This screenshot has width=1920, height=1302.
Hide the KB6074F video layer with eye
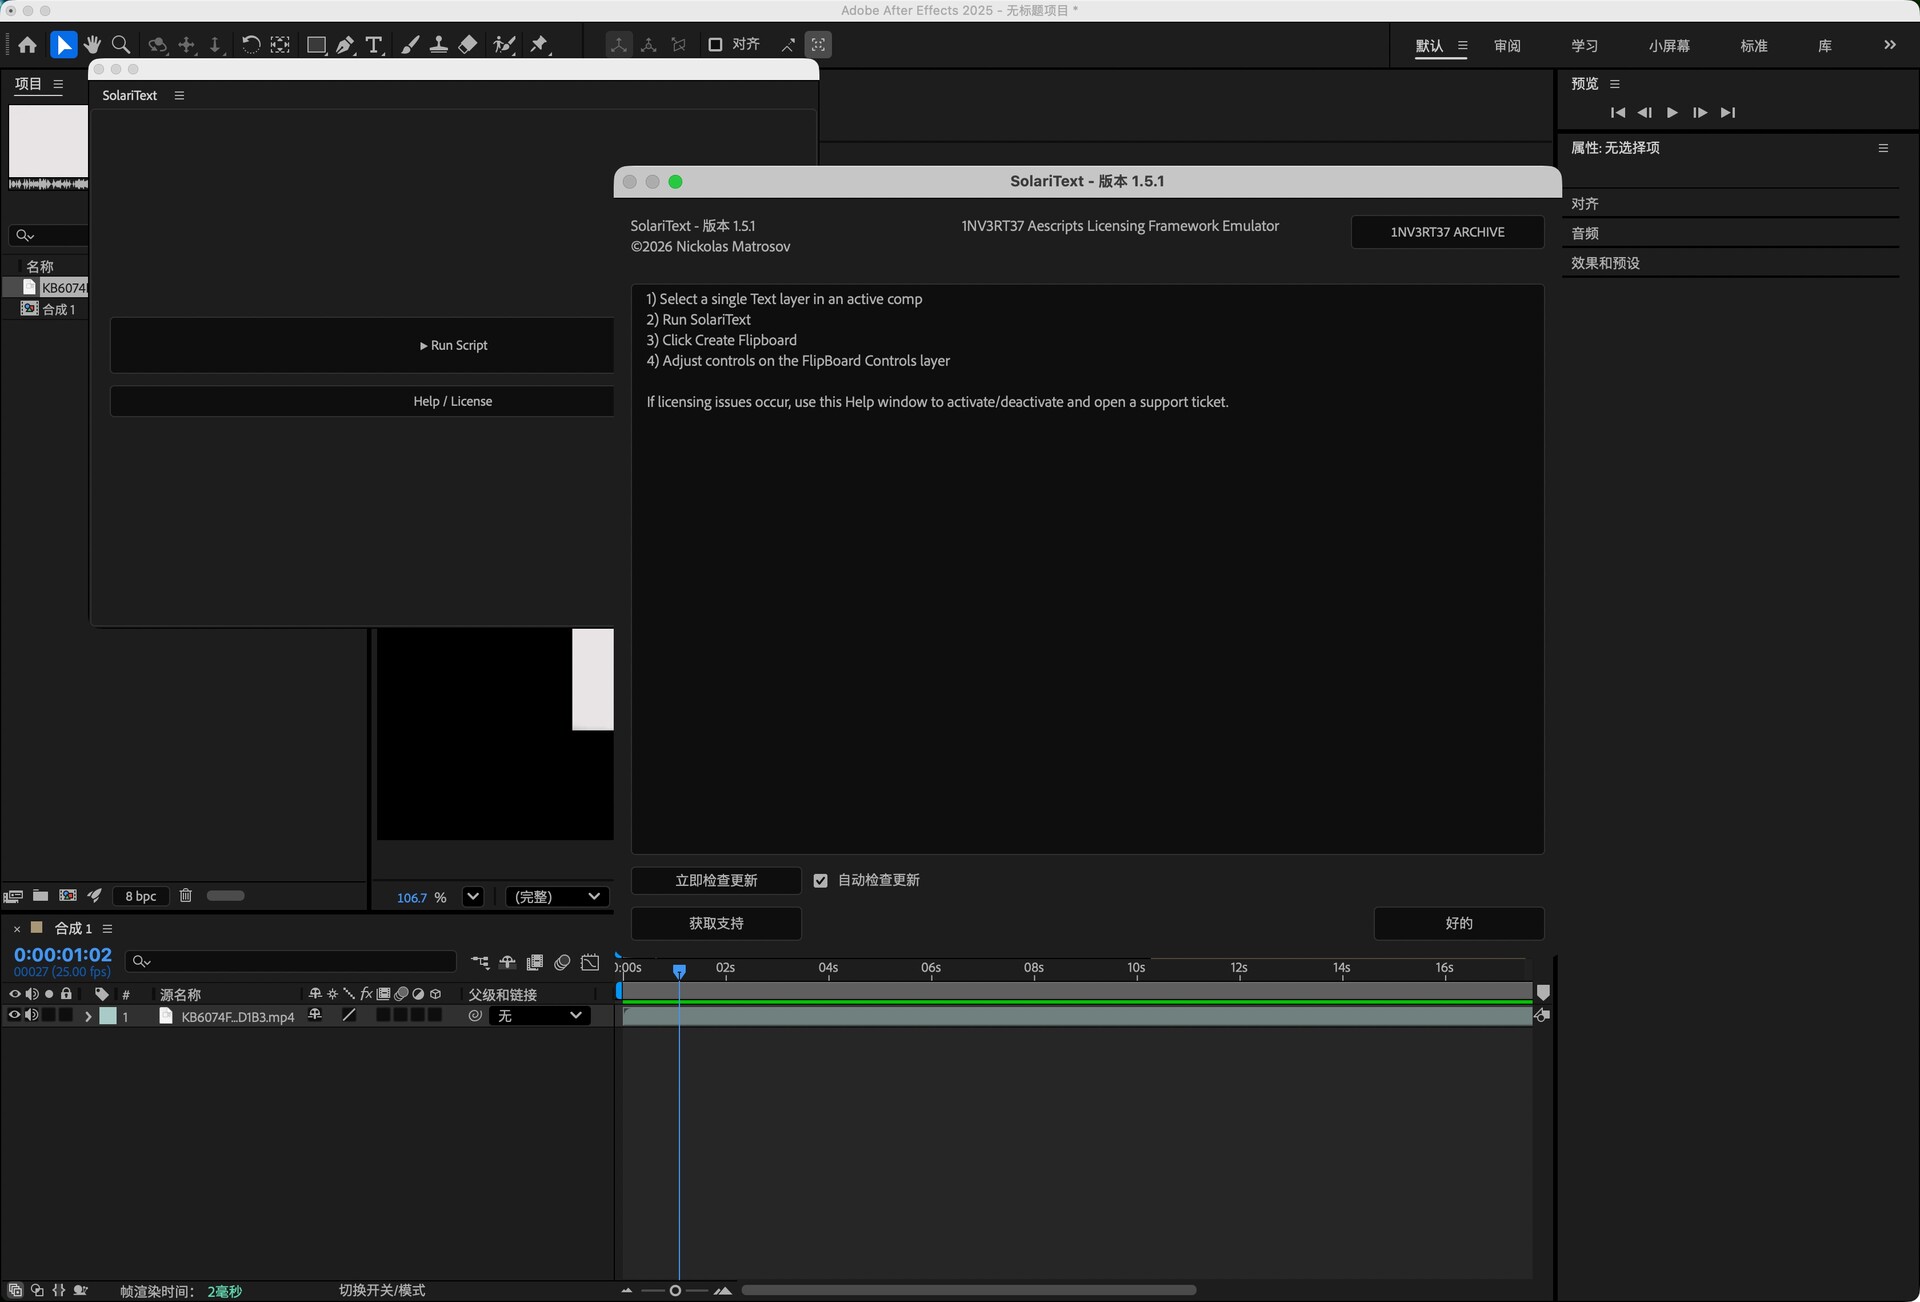[14, 1016]
